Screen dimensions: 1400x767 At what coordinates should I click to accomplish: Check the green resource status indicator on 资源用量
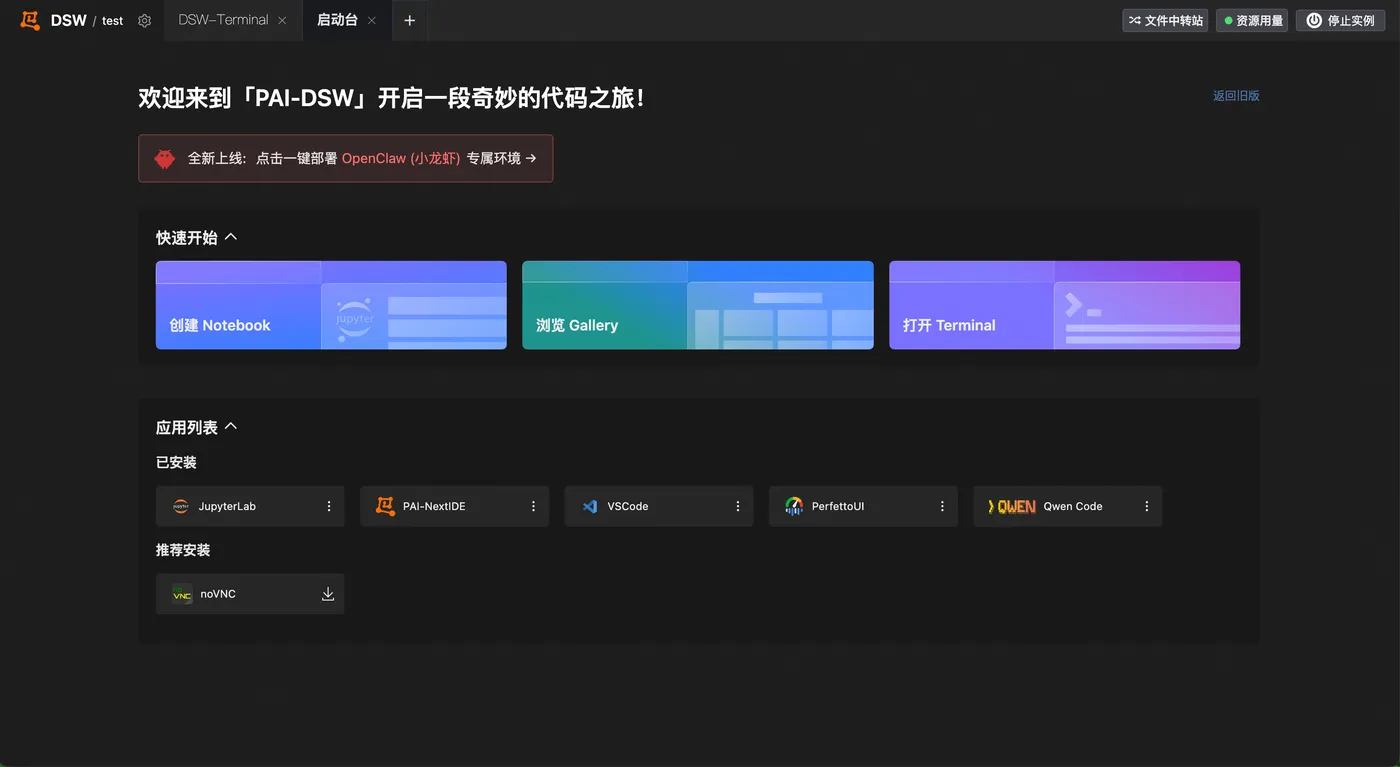point(1229,19)
